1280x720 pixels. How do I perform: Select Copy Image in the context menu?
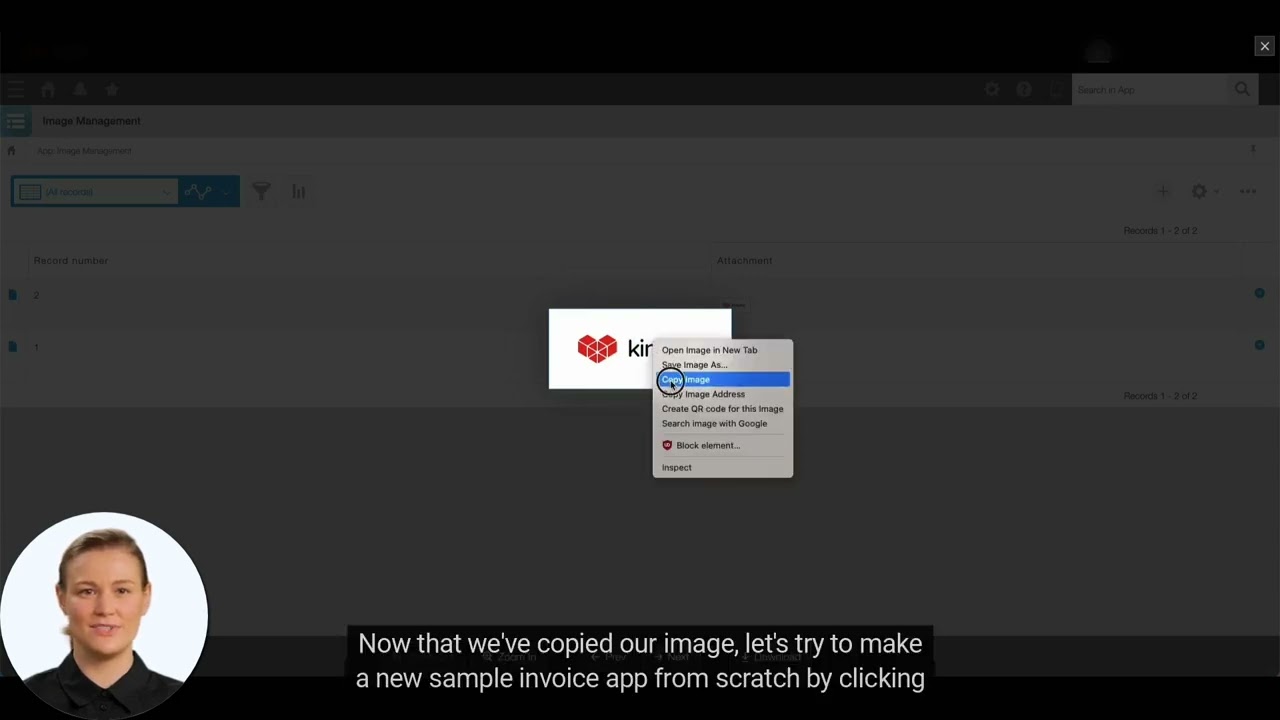(722, 379)
